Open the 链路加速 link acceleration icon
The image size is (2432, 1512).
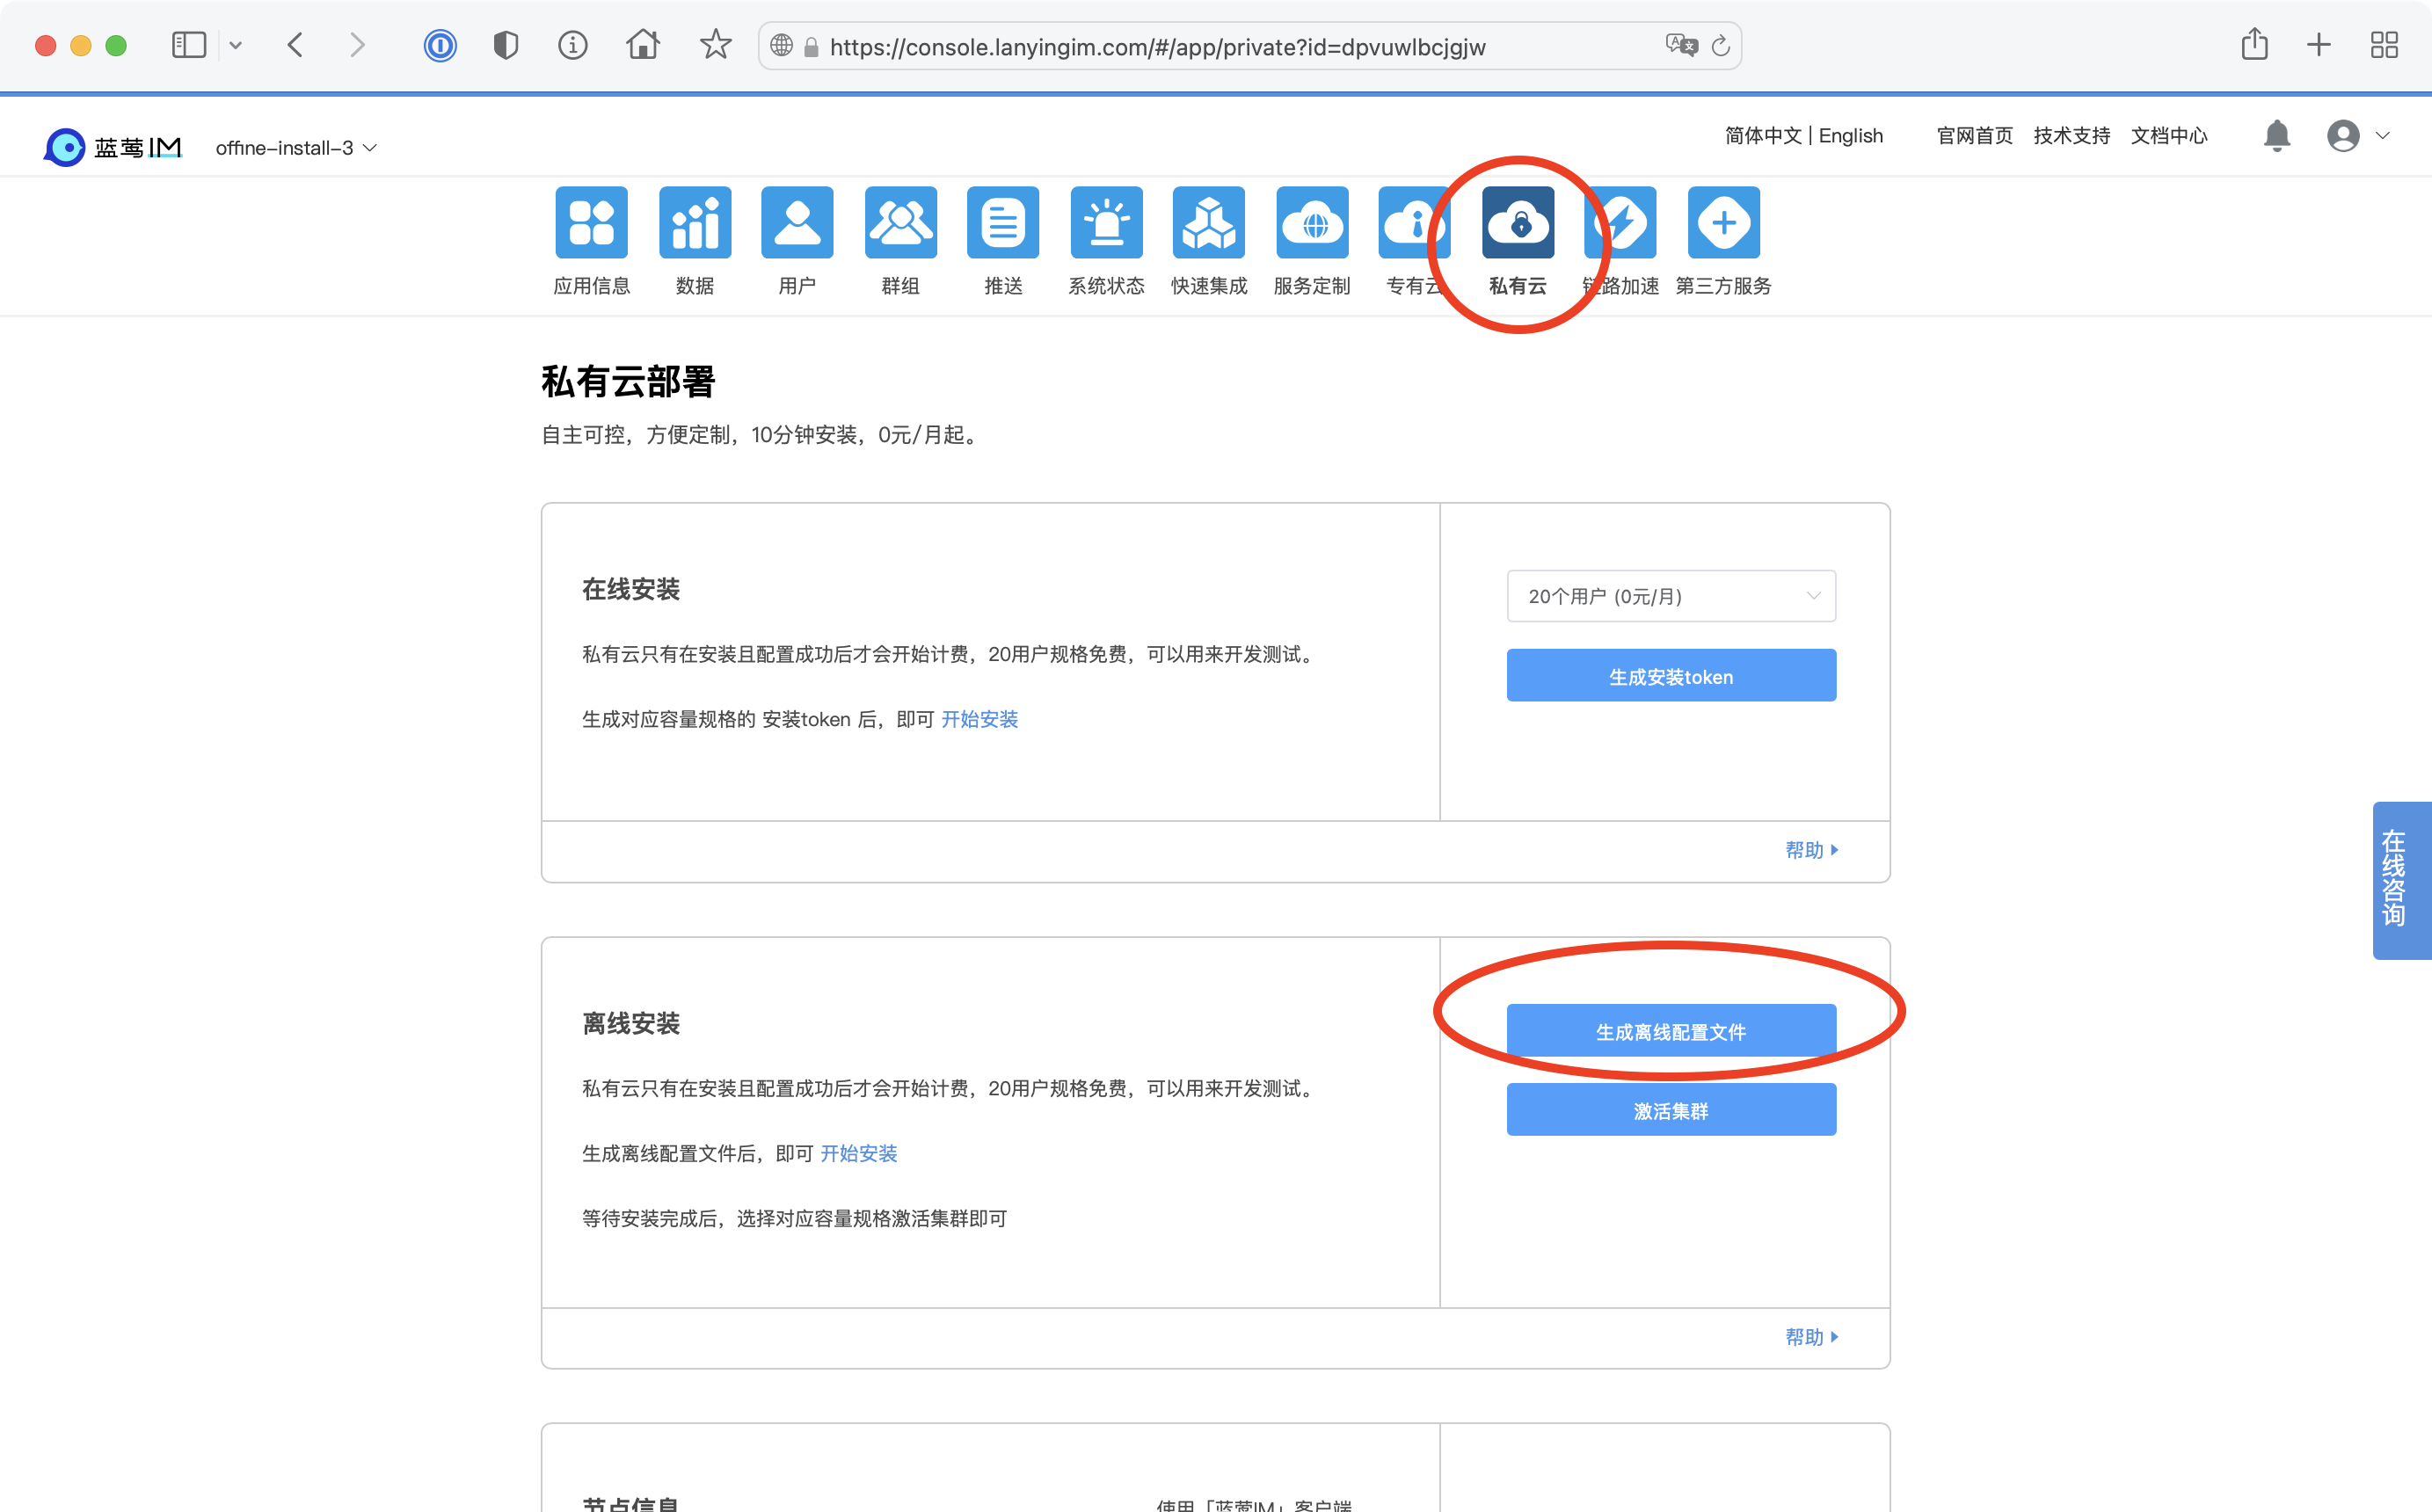coord(1621,222)
